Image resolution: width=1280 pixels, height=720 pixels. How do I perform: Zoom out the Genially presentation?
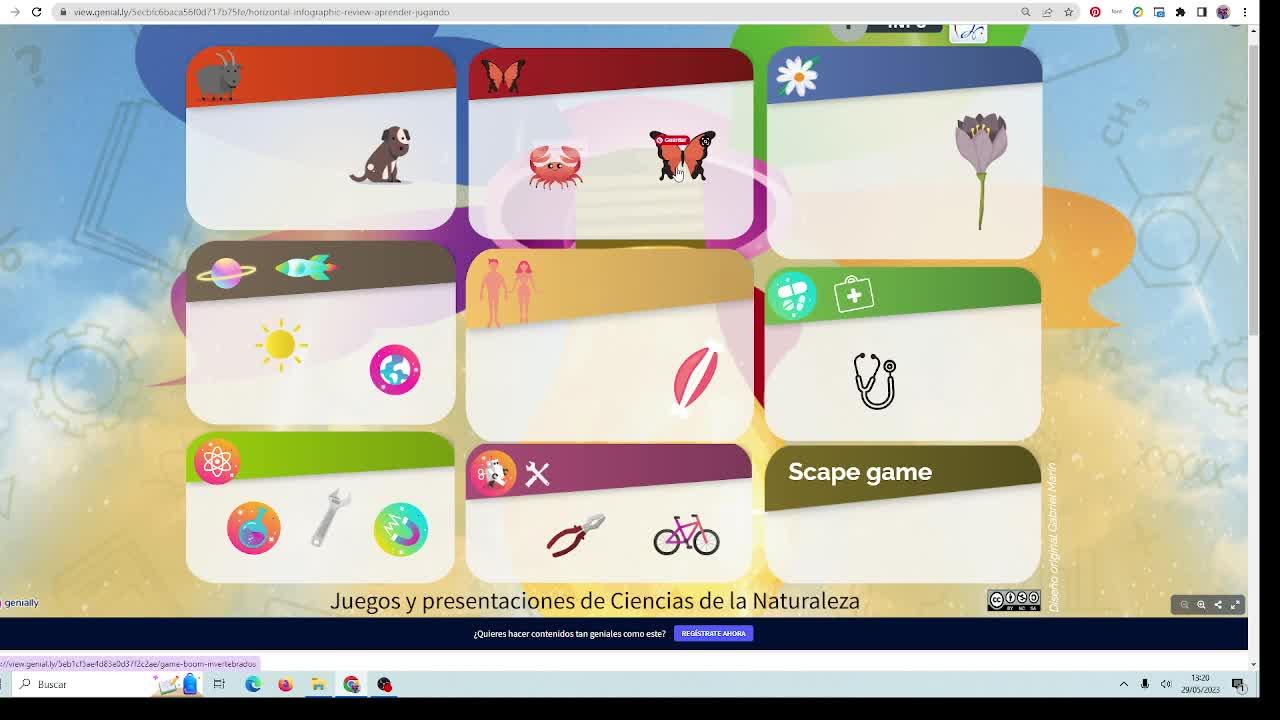point(1184,605)
